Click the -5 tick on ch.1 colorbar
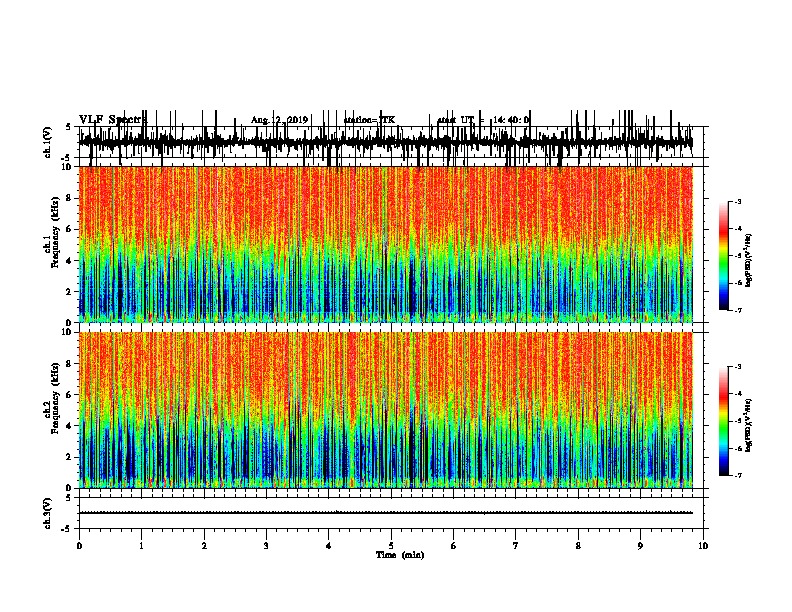792x612 pixels. (x=738, y=256)
